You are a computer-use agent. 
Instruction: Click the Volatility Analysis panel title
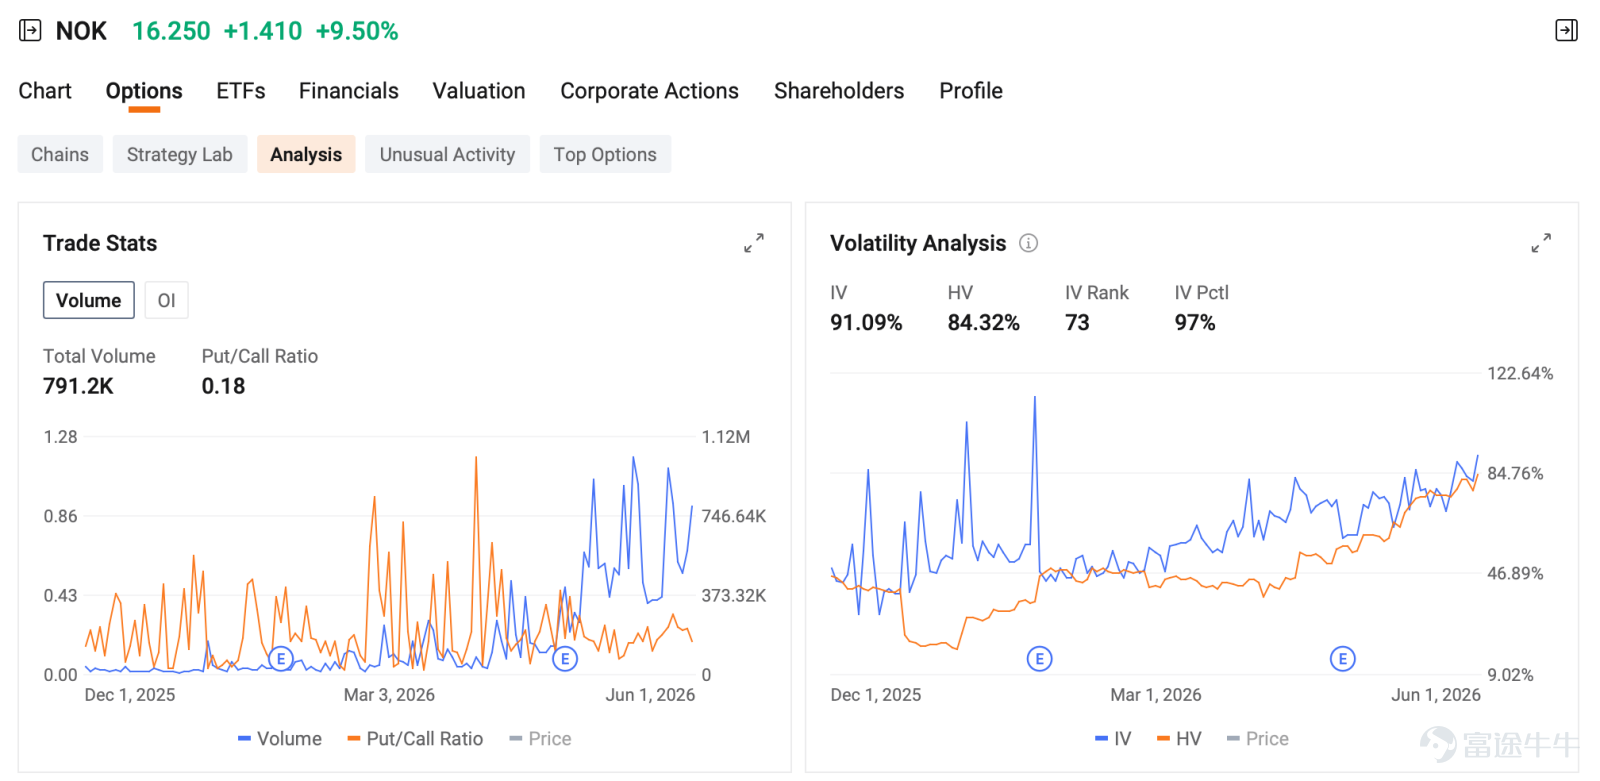point(918,243)
